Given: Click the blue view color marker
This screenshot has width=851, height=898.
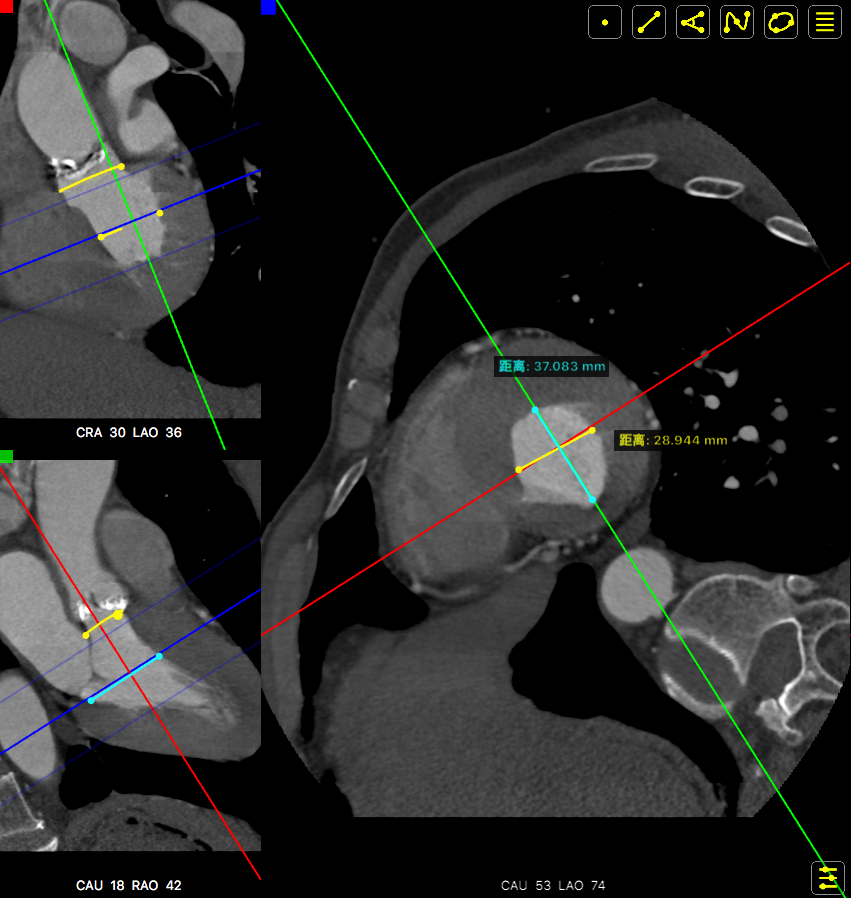Looking at the screenshot, I should point(268,7).
